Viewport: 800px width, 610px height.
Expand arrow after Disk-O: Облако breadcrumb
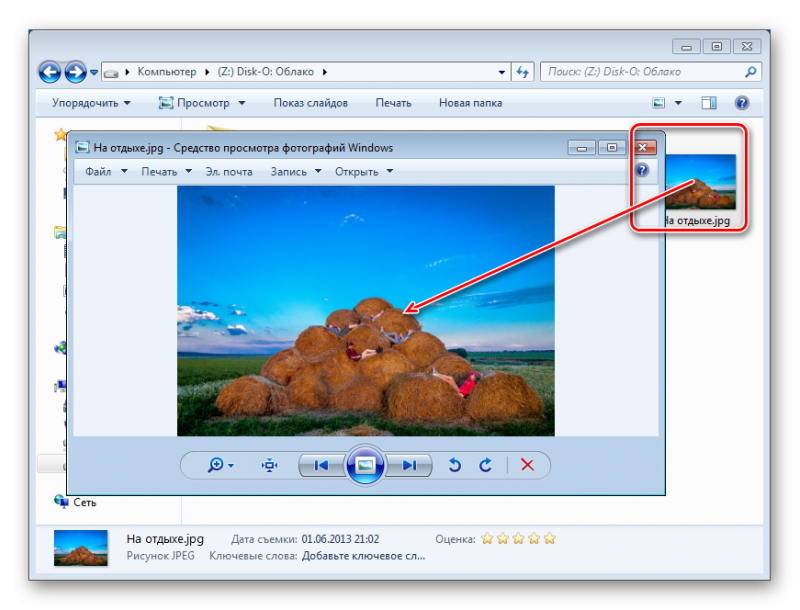click(324, 72)
